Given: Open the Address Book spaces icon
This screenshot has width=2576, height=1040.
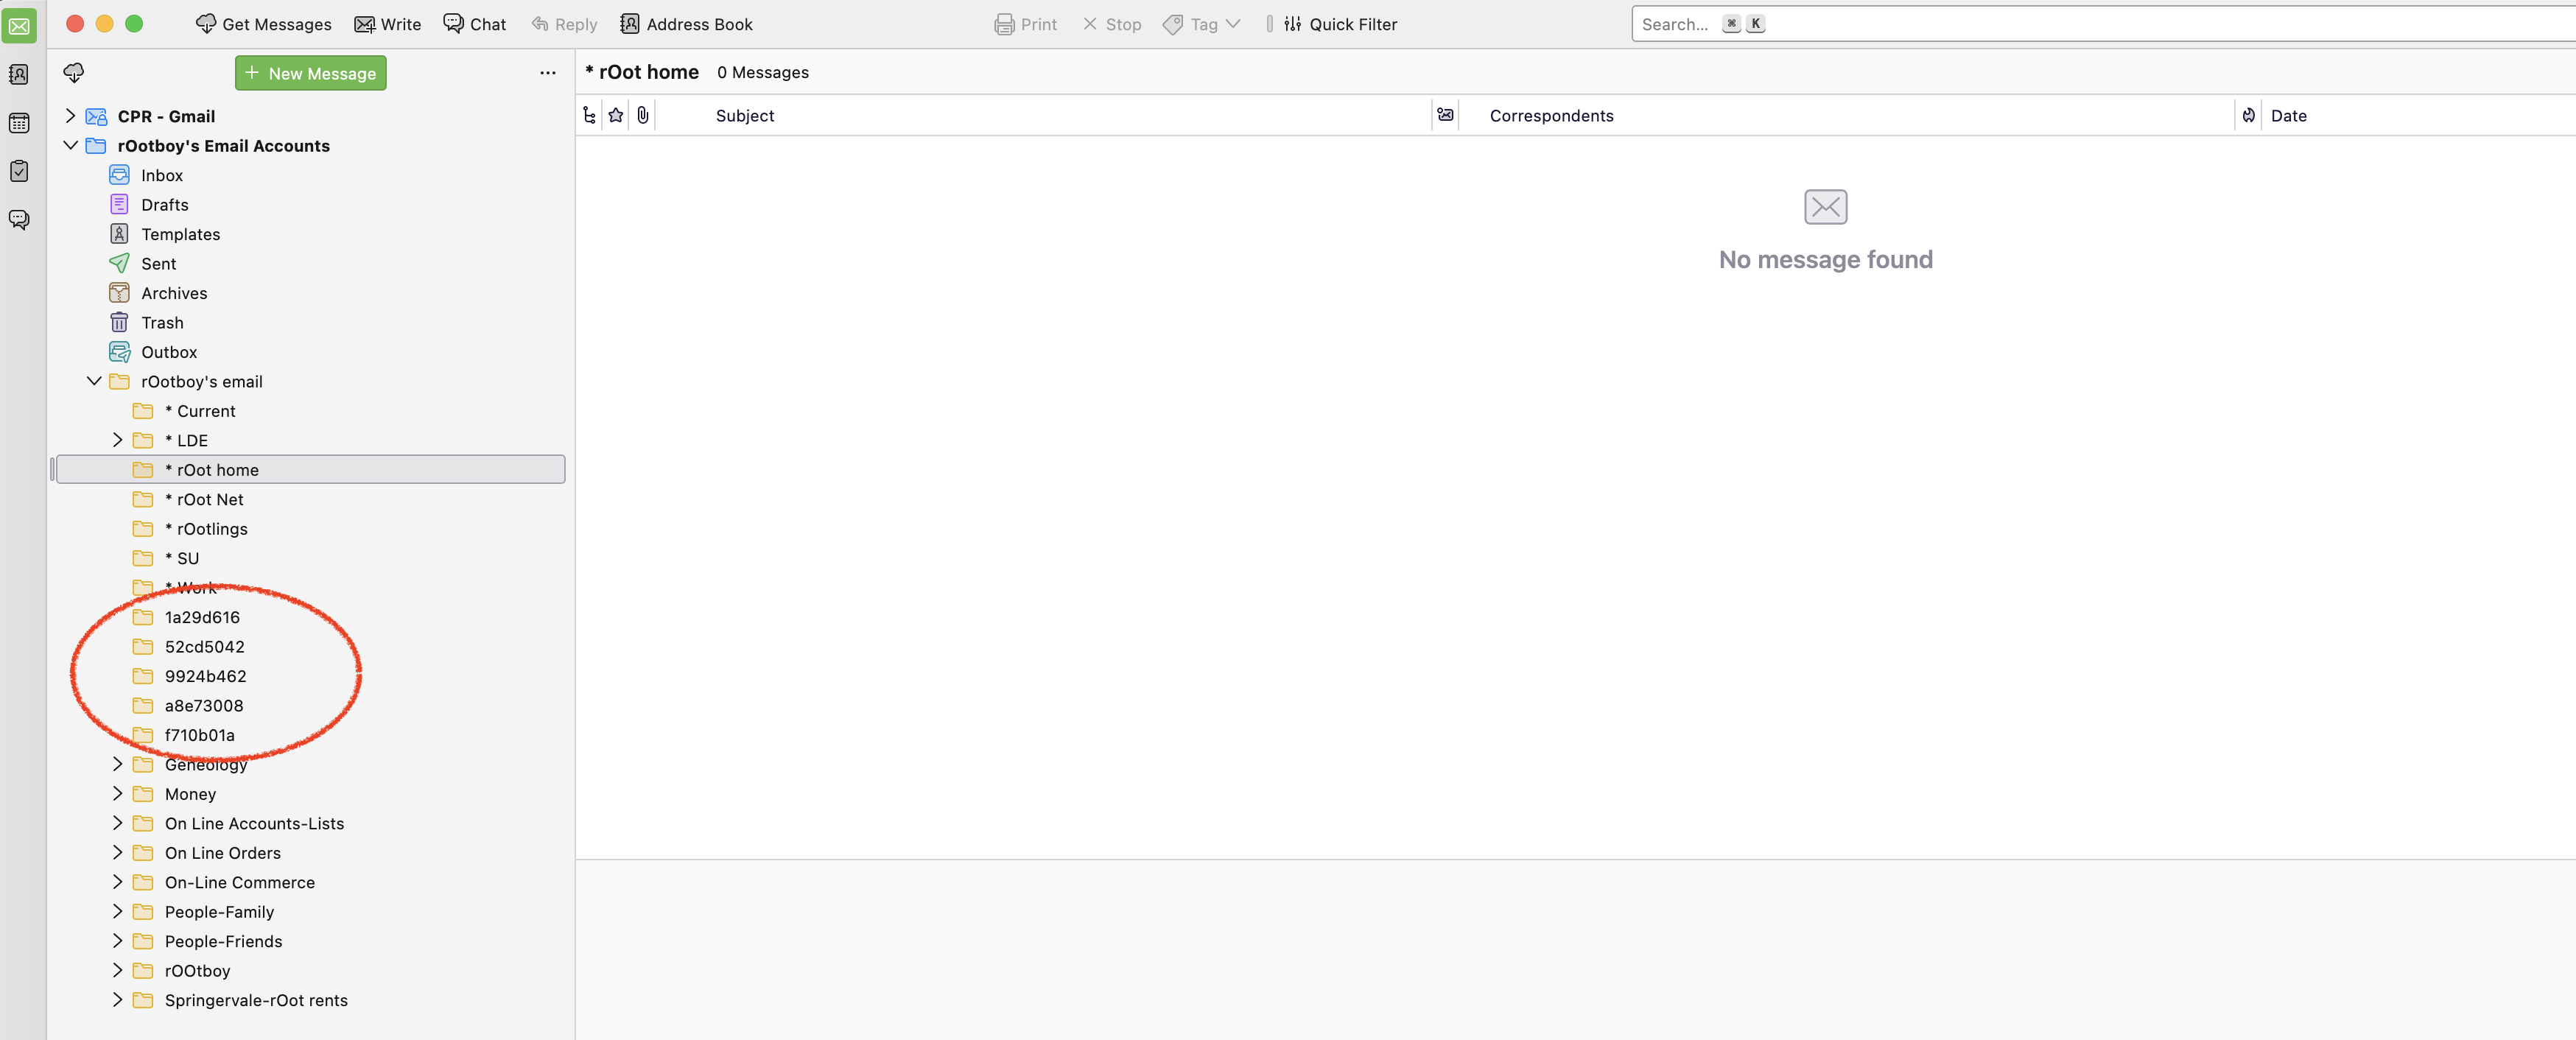Looking at the screenshot, I should click(x=19, y=74).
